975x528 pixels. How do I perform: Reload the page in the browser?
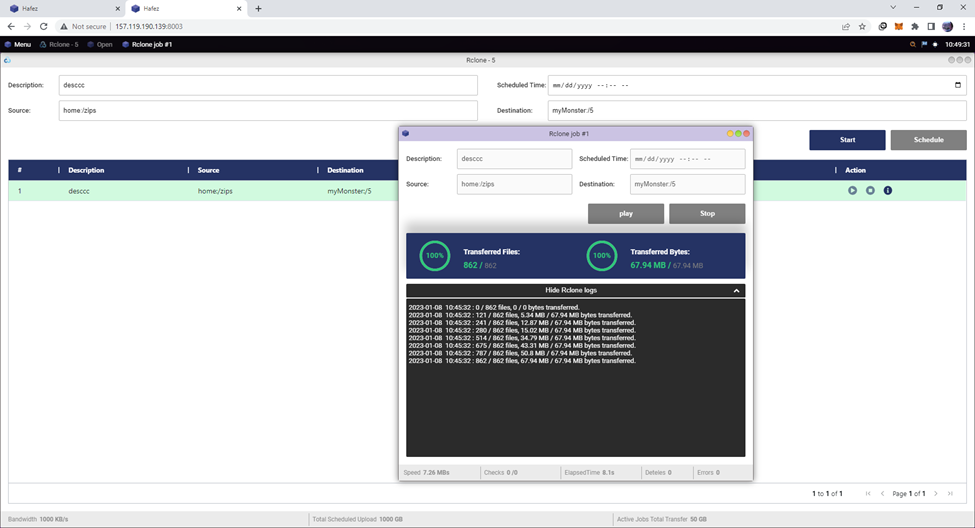tap(44, 26)
